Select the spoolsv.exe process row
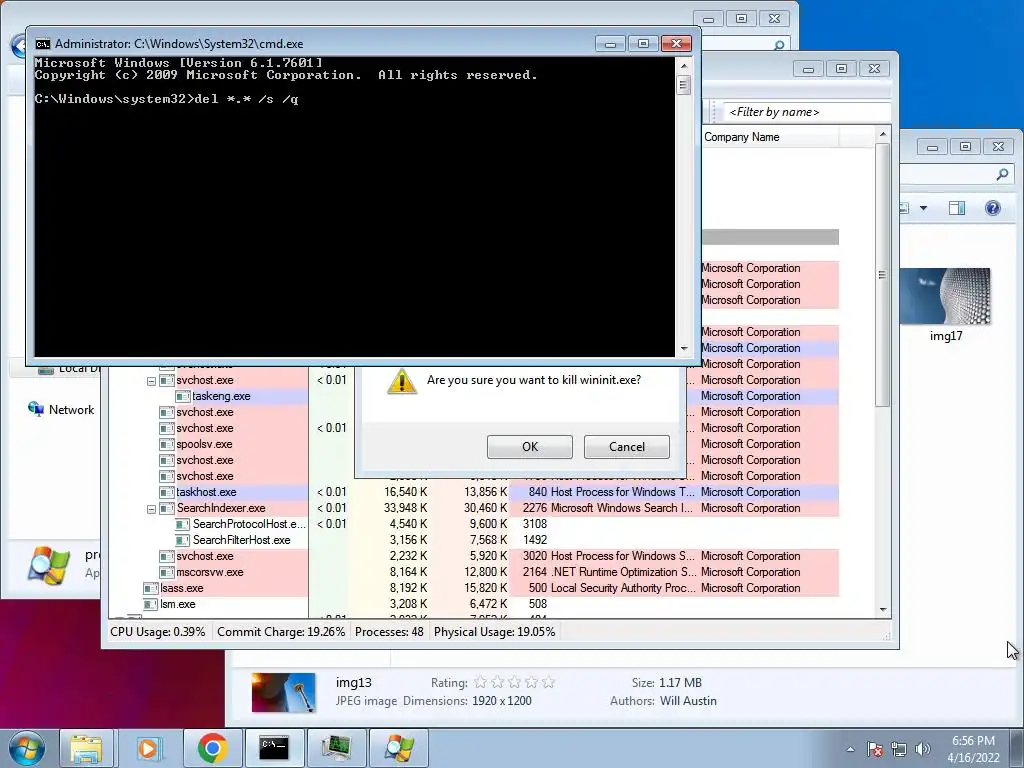Image resolution: width=1024 pixels, height=768 pixels. click(204, 444)
